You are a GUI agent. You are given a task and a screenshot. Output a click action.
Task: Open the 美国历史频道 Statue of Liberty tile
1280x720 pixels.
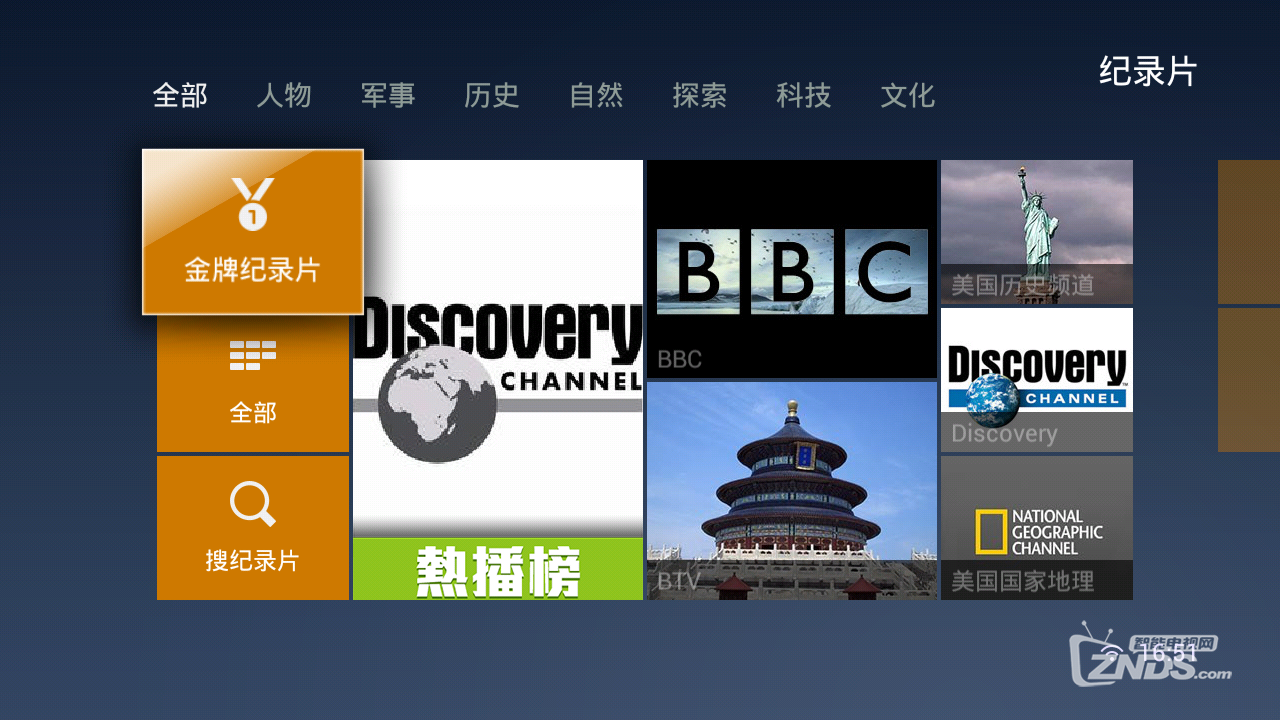pos(1037,232)
